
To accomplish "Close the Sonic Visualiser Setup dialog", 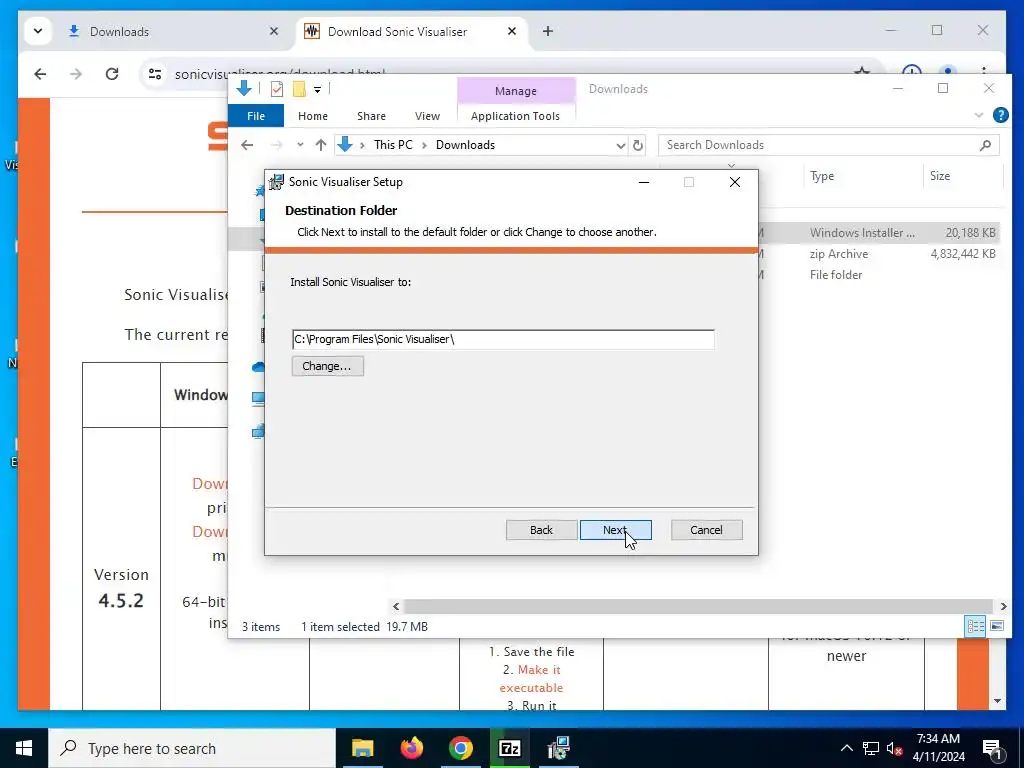I will [x=735, y=182].
